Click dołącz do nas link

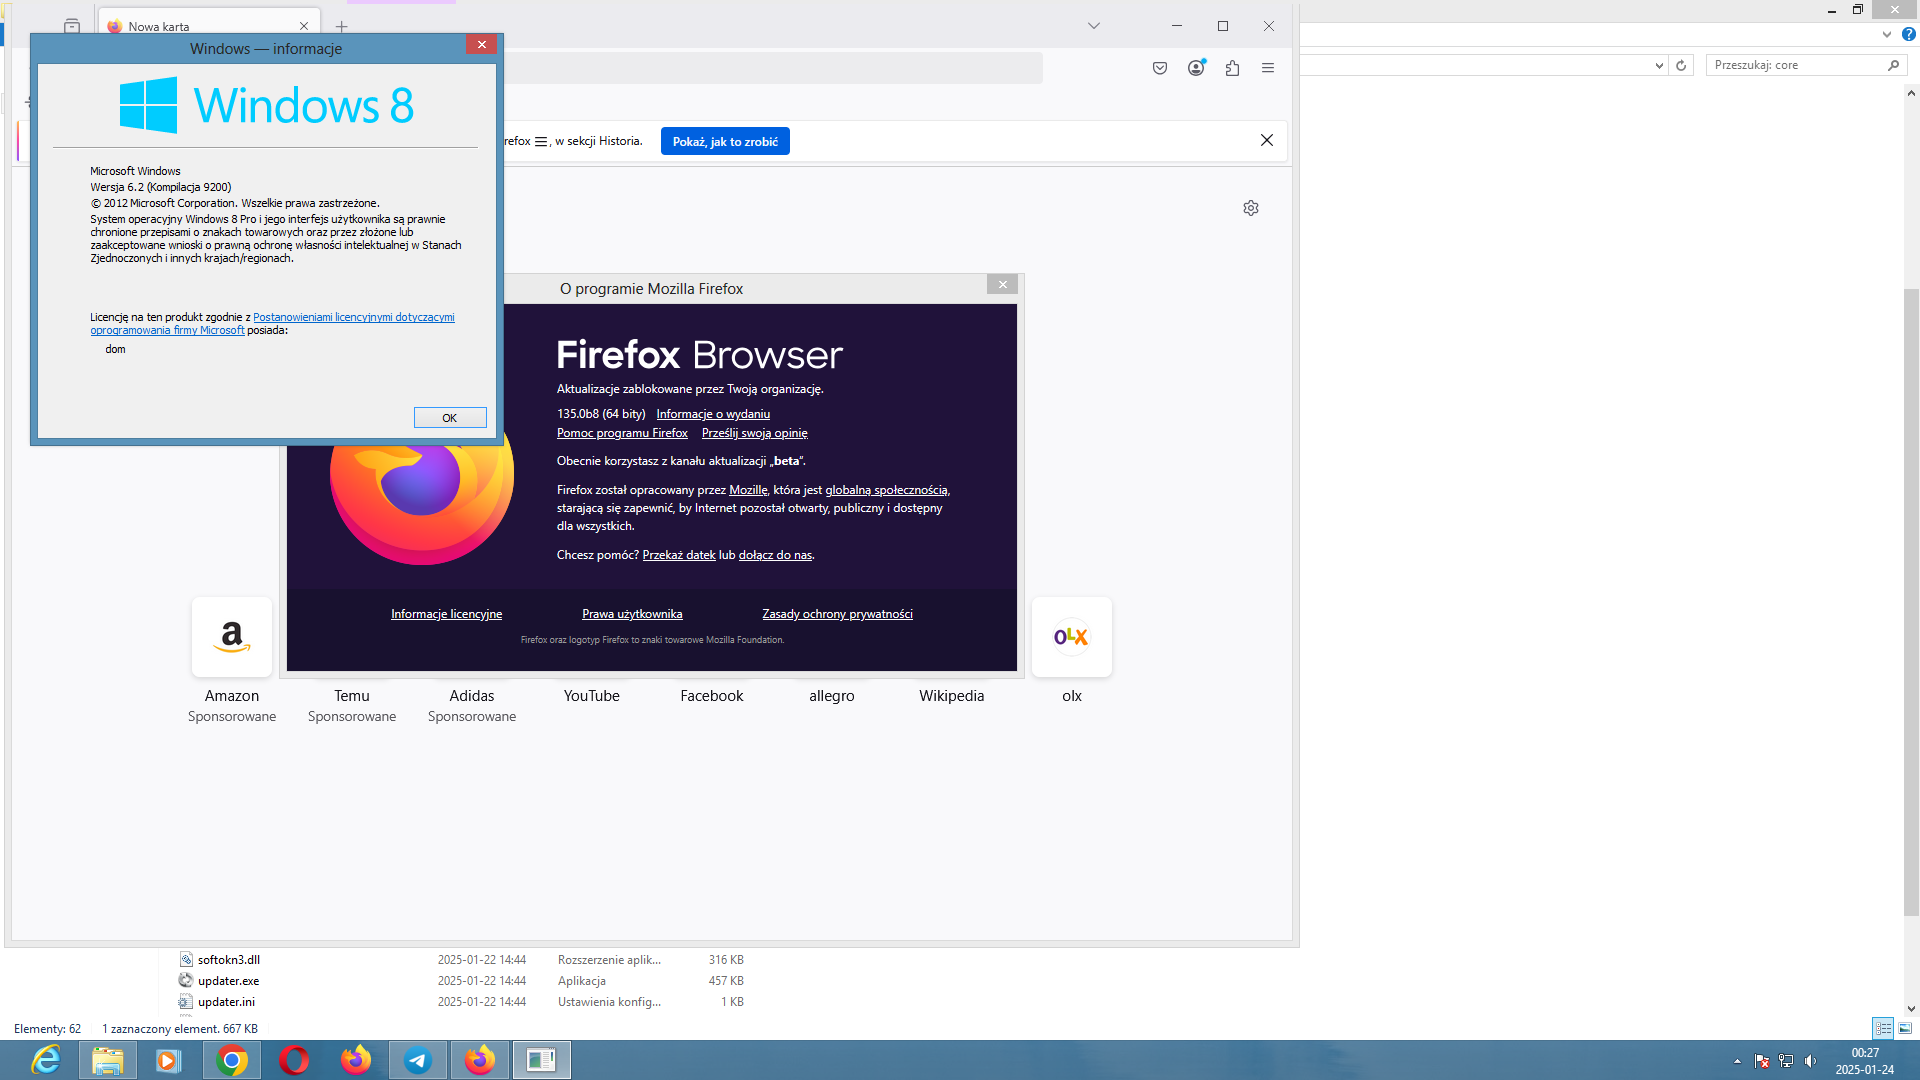coord(775,555)
